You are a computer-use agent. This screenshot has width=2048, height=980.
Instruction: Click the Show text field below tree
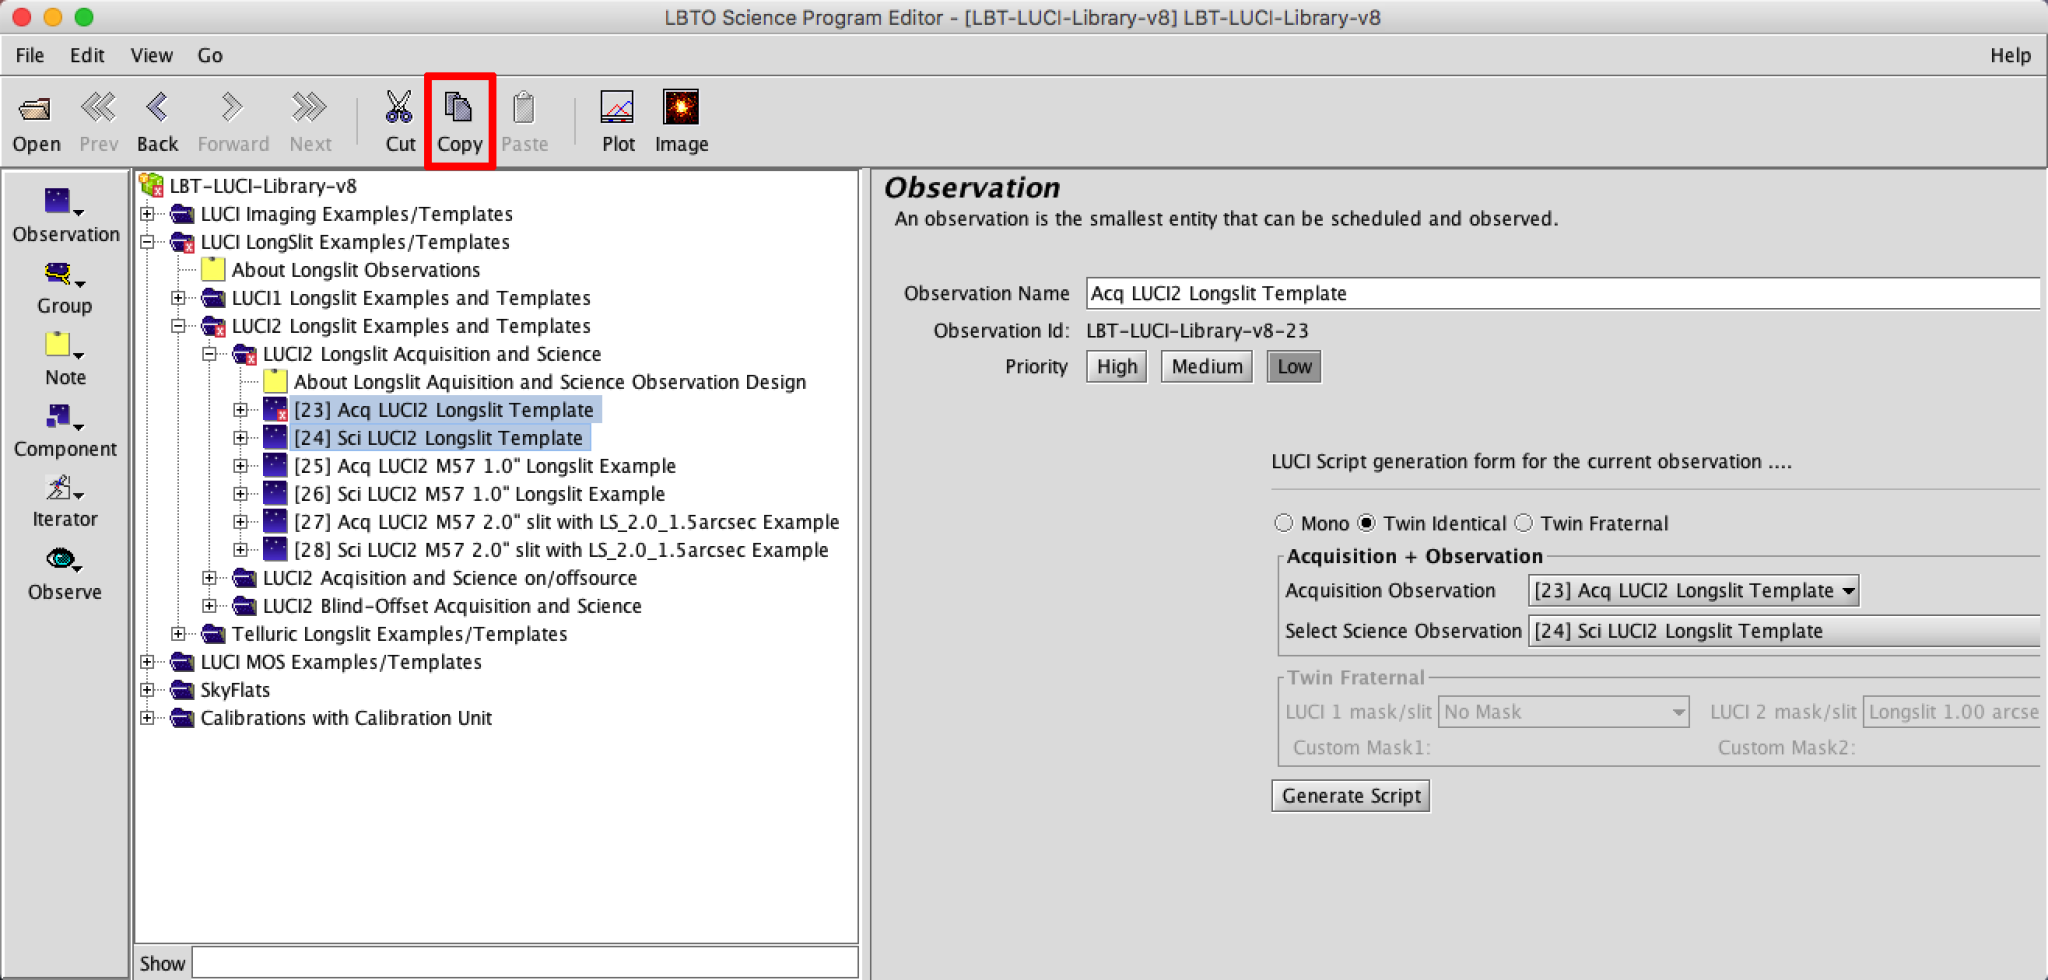coord(525,963)
